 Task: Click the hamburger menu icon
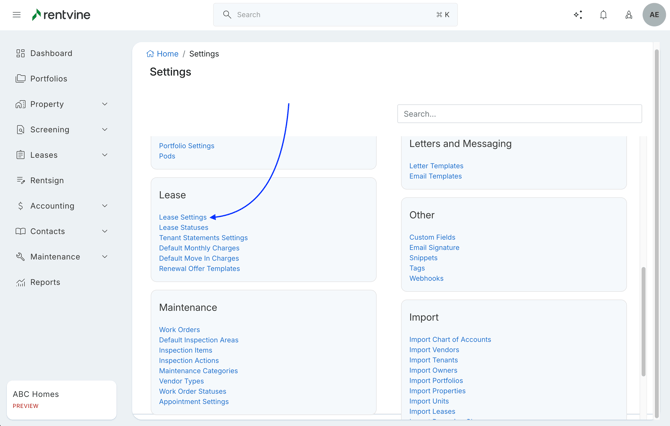16,15
